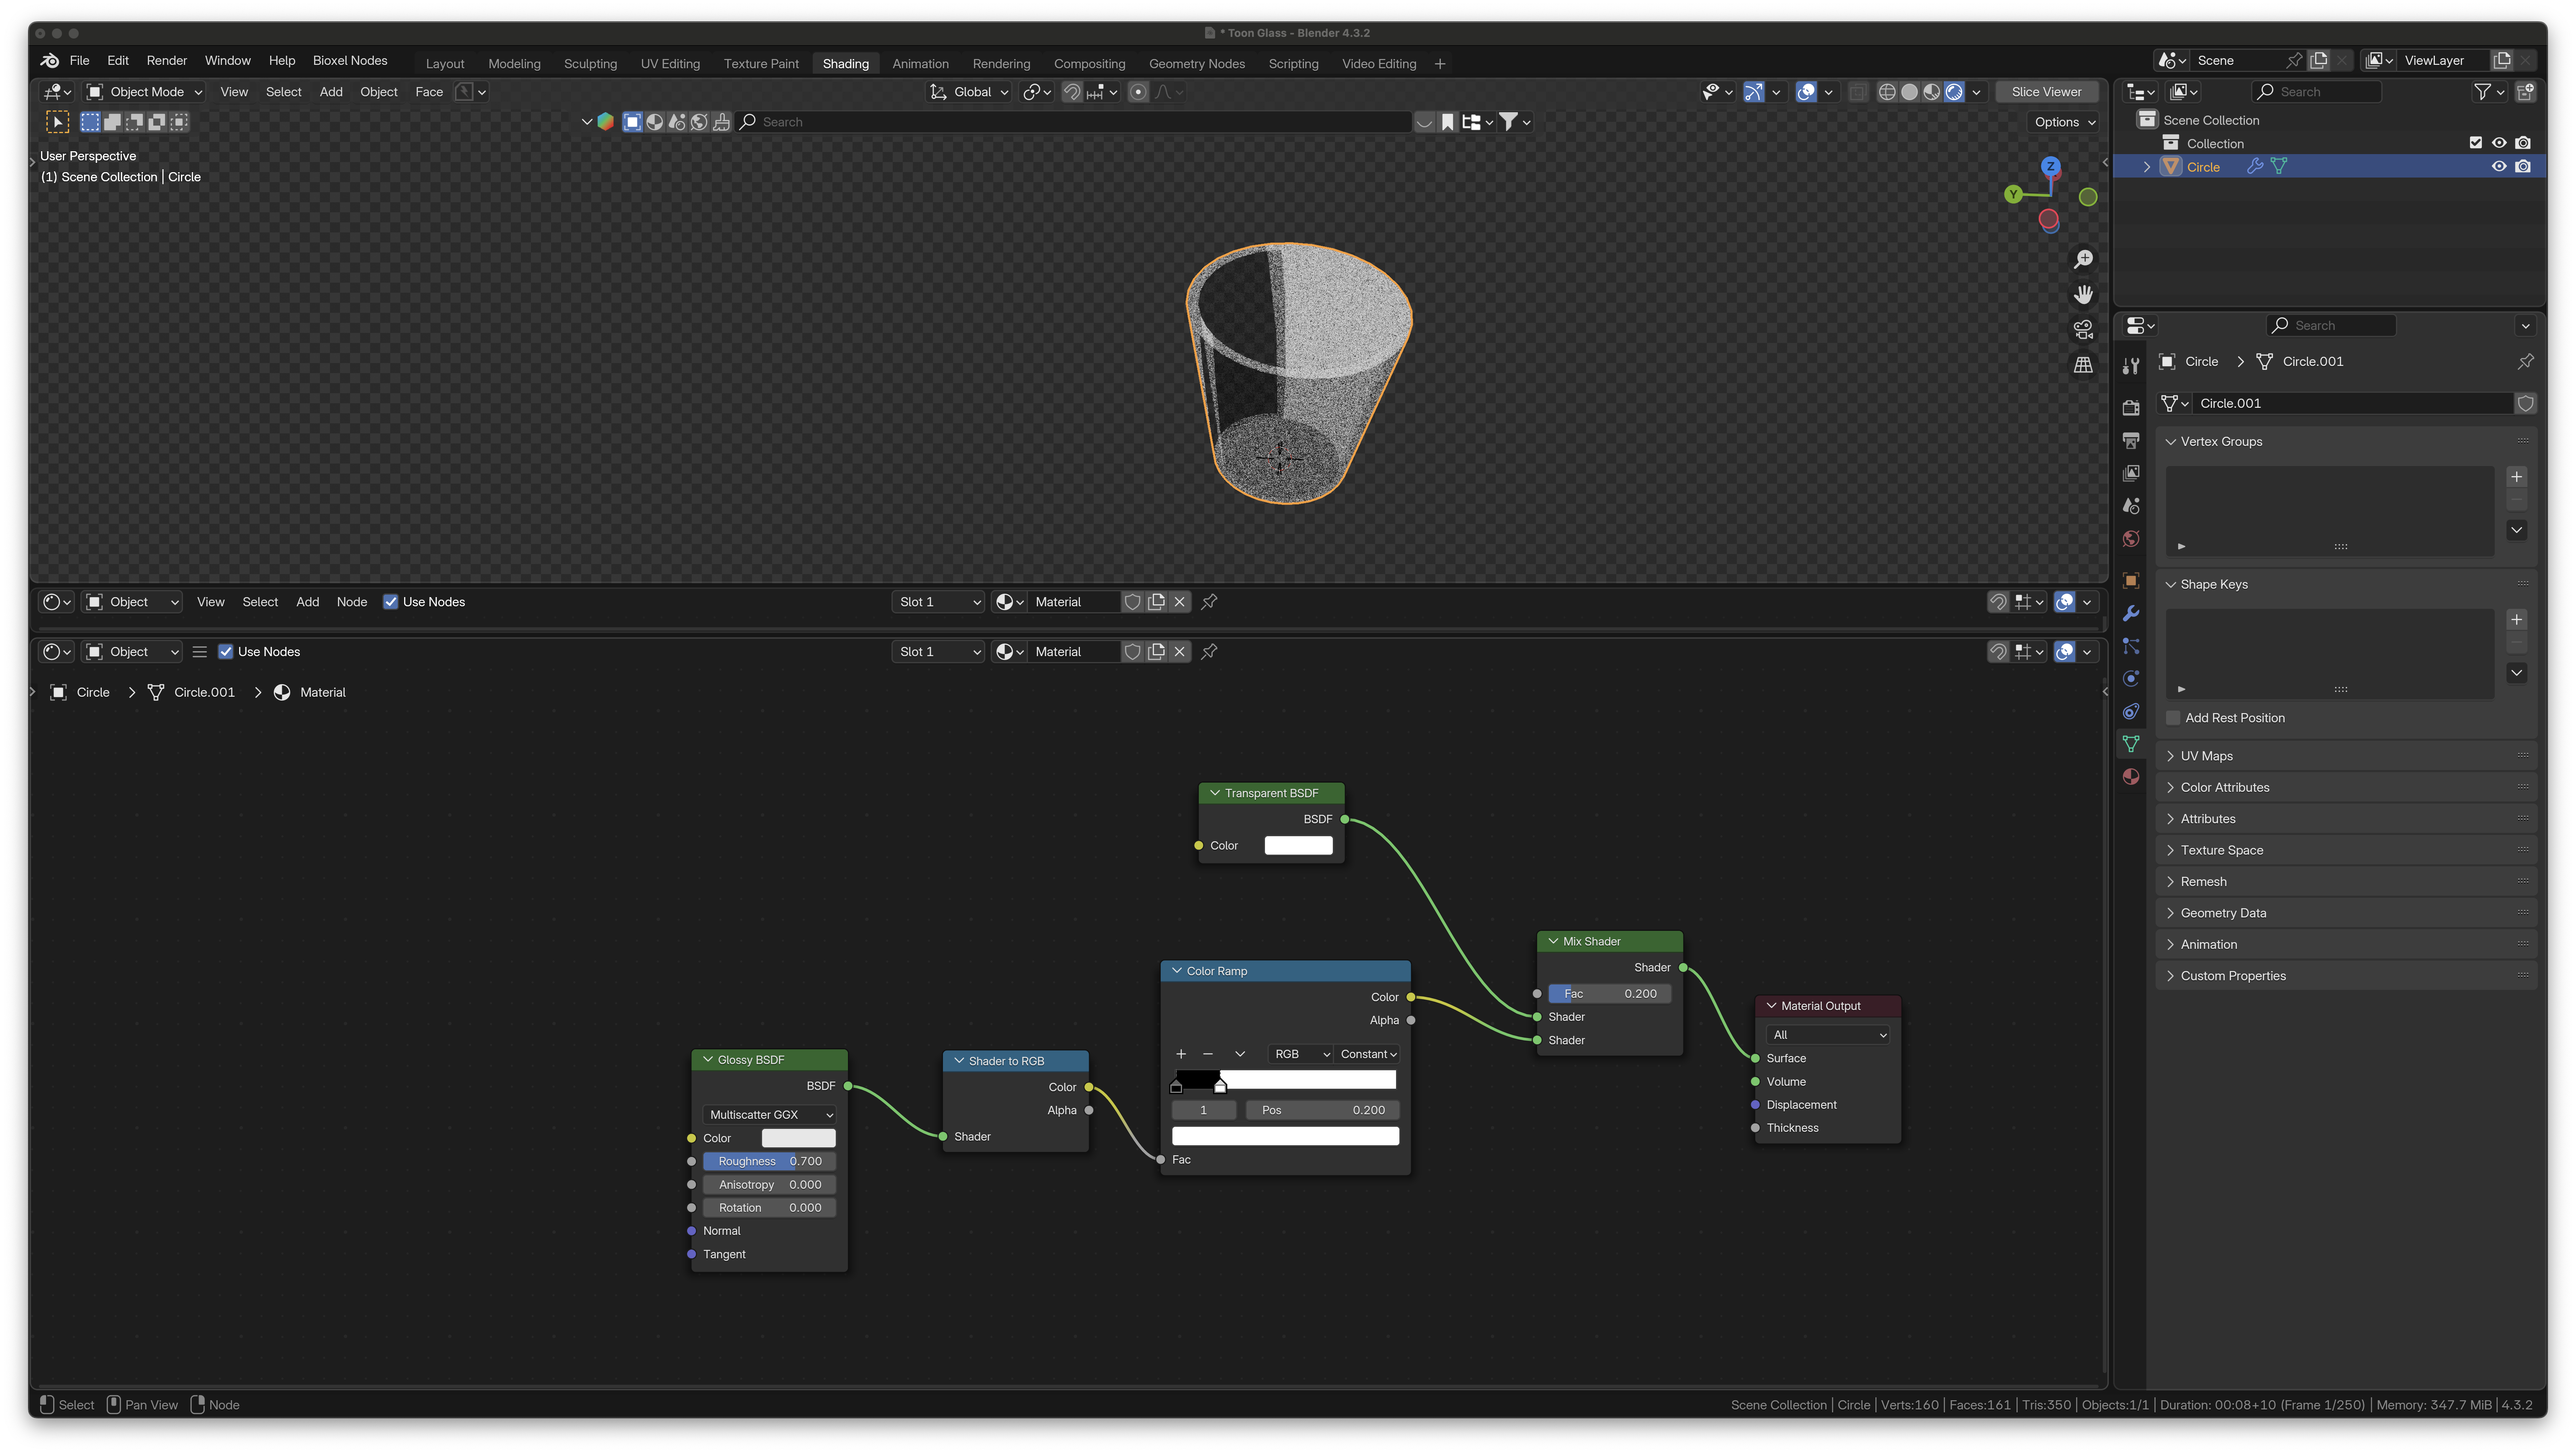Open the View Layer properties tab
Screen dimensions: 2576x1453
click(x=2131, y=473)
